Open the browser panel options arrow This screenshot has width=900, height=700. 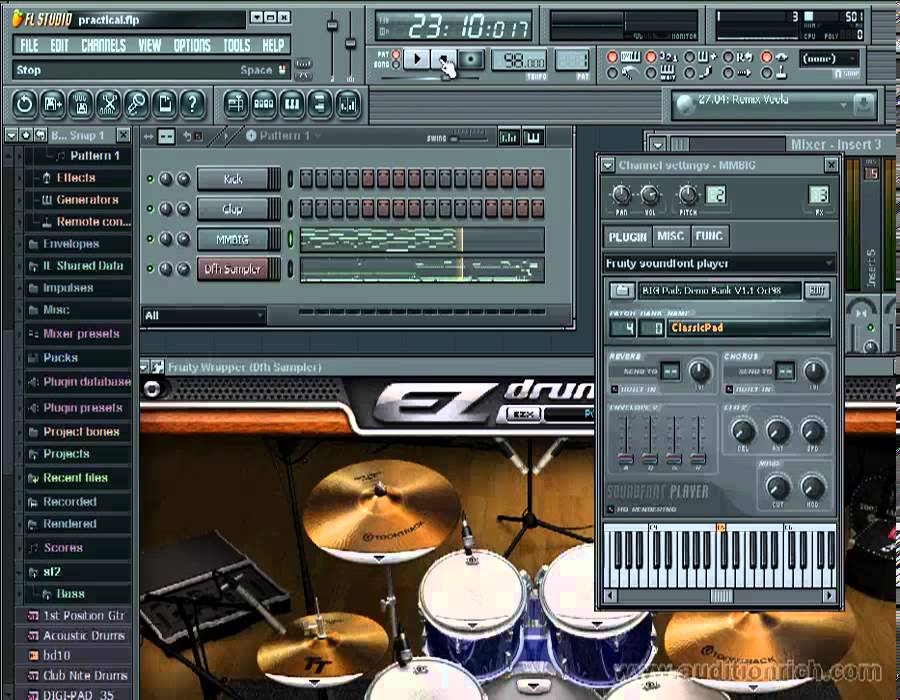[x=11, y=135]
